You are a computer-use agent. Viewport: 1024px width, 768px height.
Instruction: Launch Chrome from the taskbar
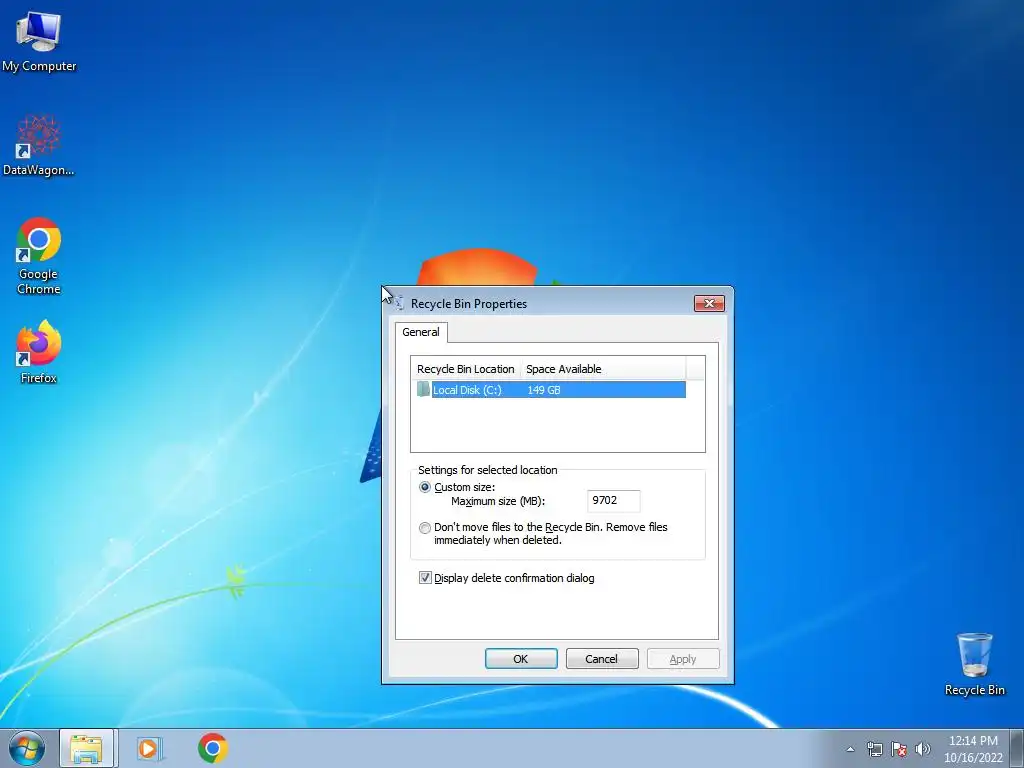(213, 748)
